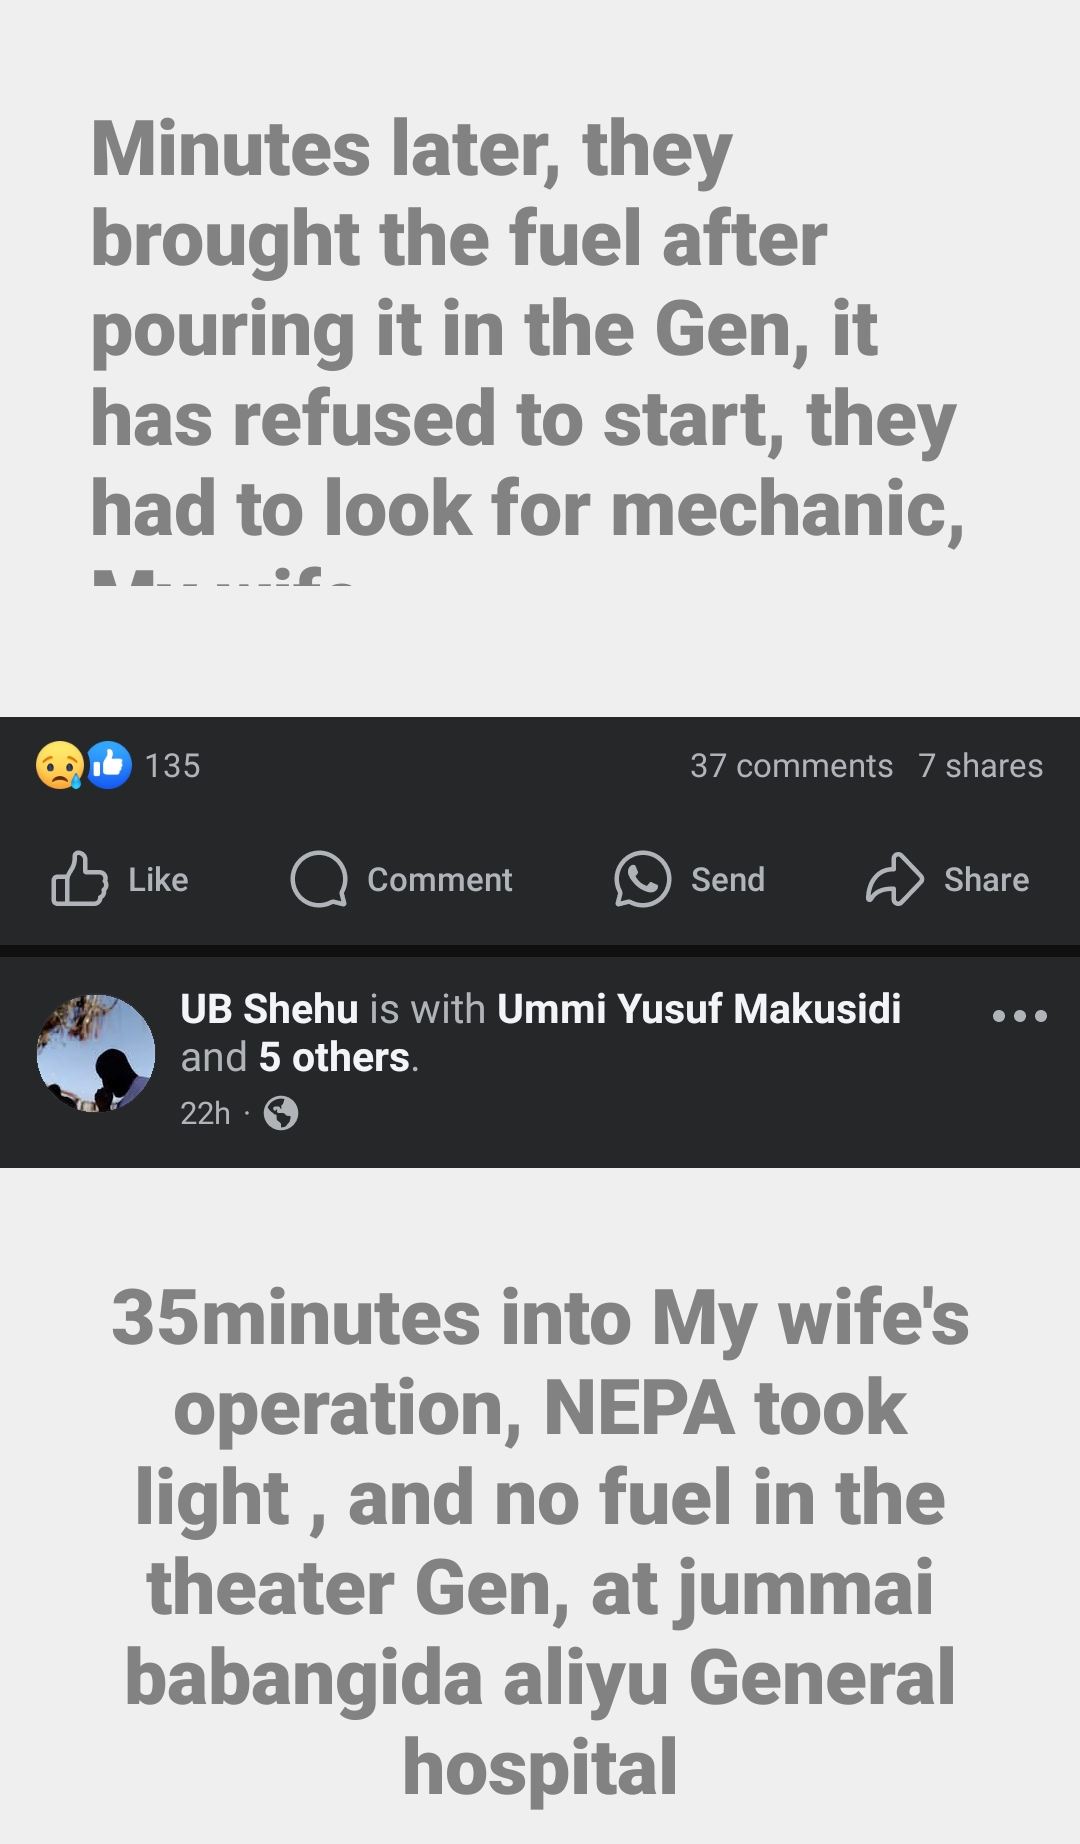View the 37 comments
Viewport: 1080px width, 1844px height.
(791, 766)
